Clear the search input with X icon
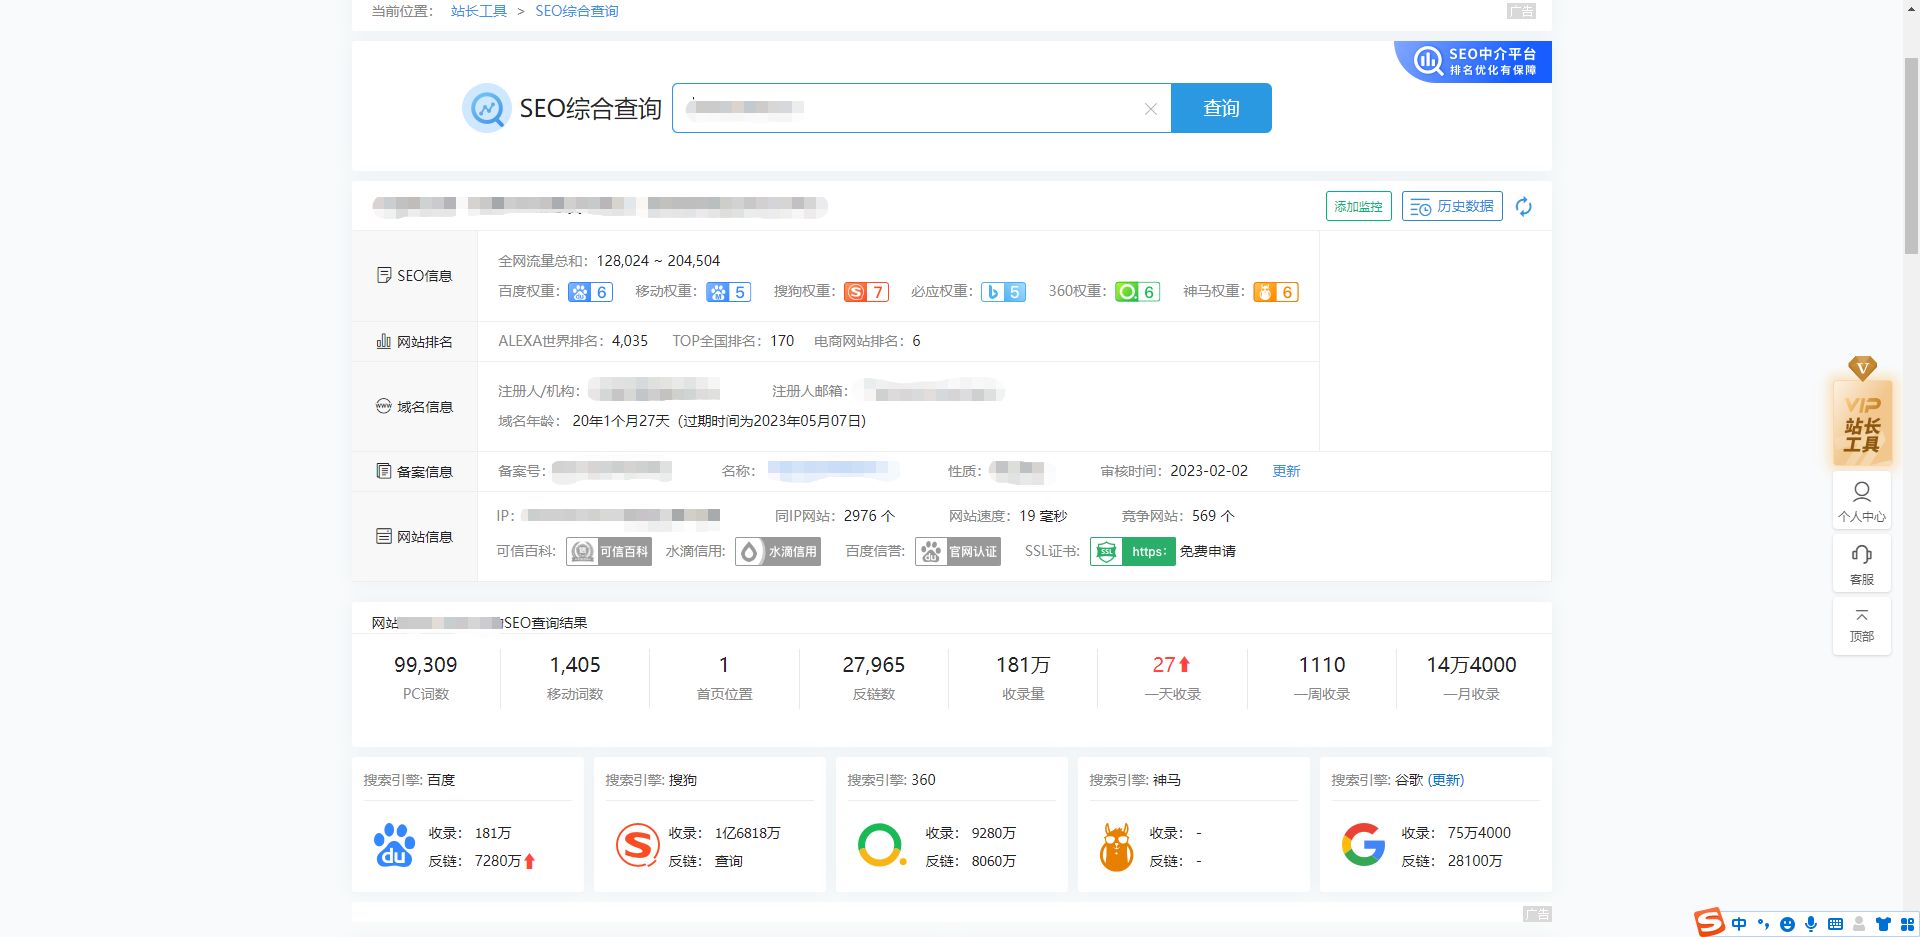The height and width of the screenshot is (937, 1920). tap(1151, 109)
